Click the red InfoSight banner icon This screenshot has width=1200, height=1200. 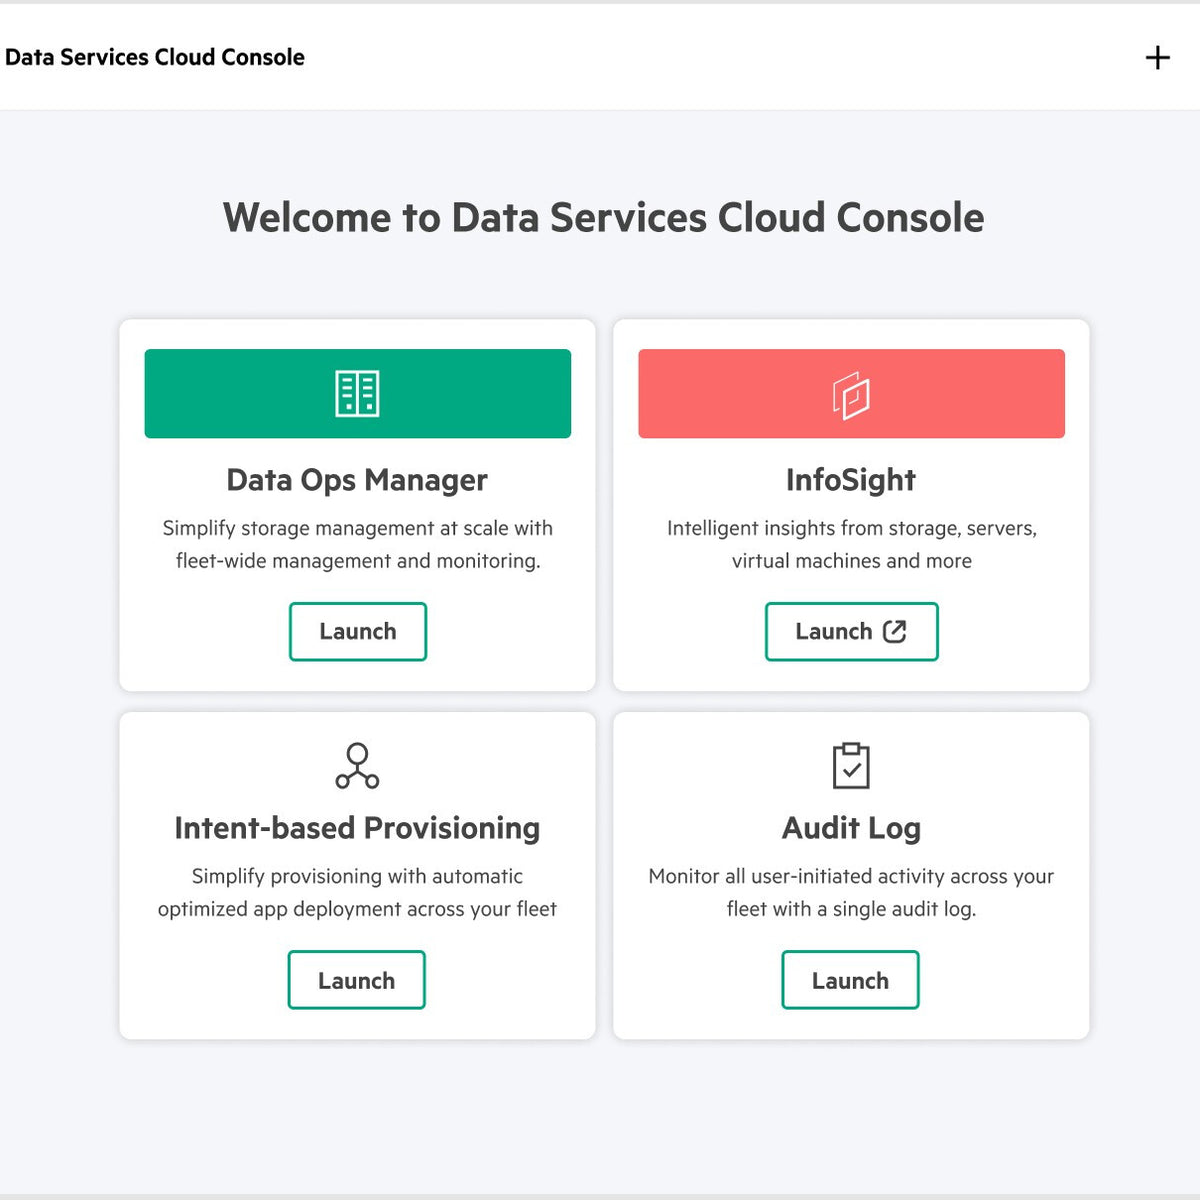[851, 395]
